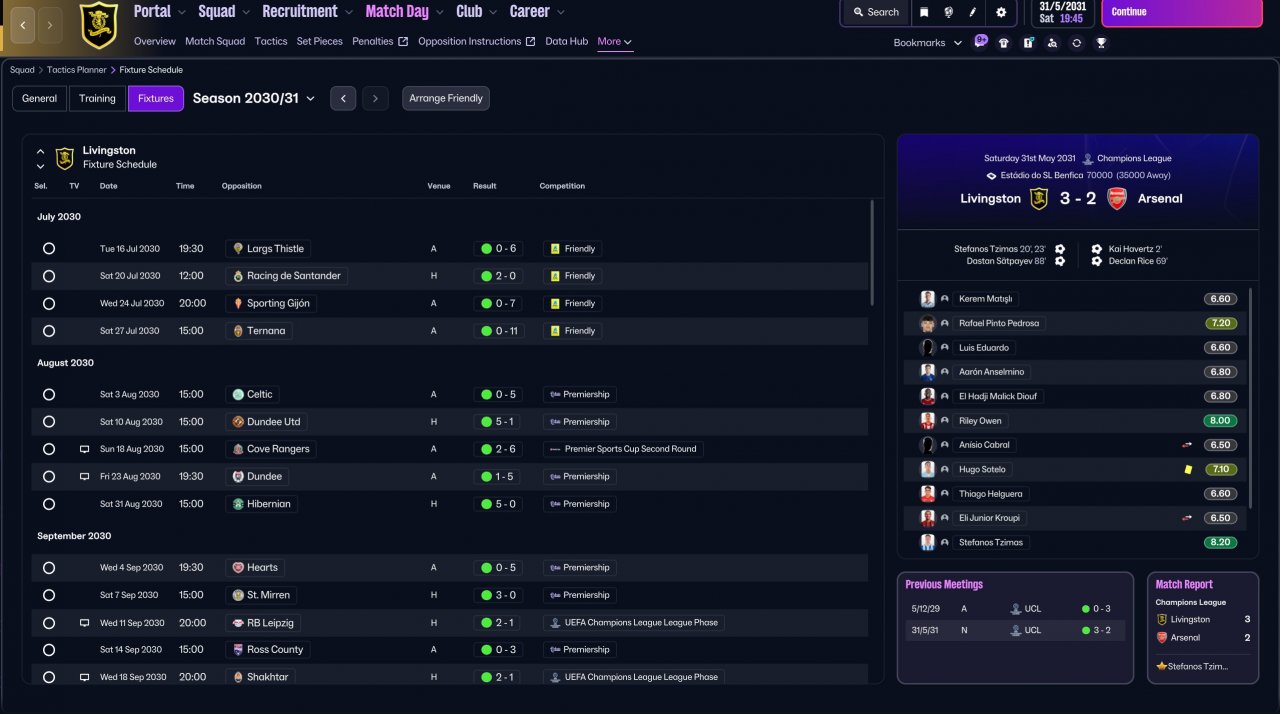
Task: Click the external link icon beside Penalties
Action: (x=403, y=42)
